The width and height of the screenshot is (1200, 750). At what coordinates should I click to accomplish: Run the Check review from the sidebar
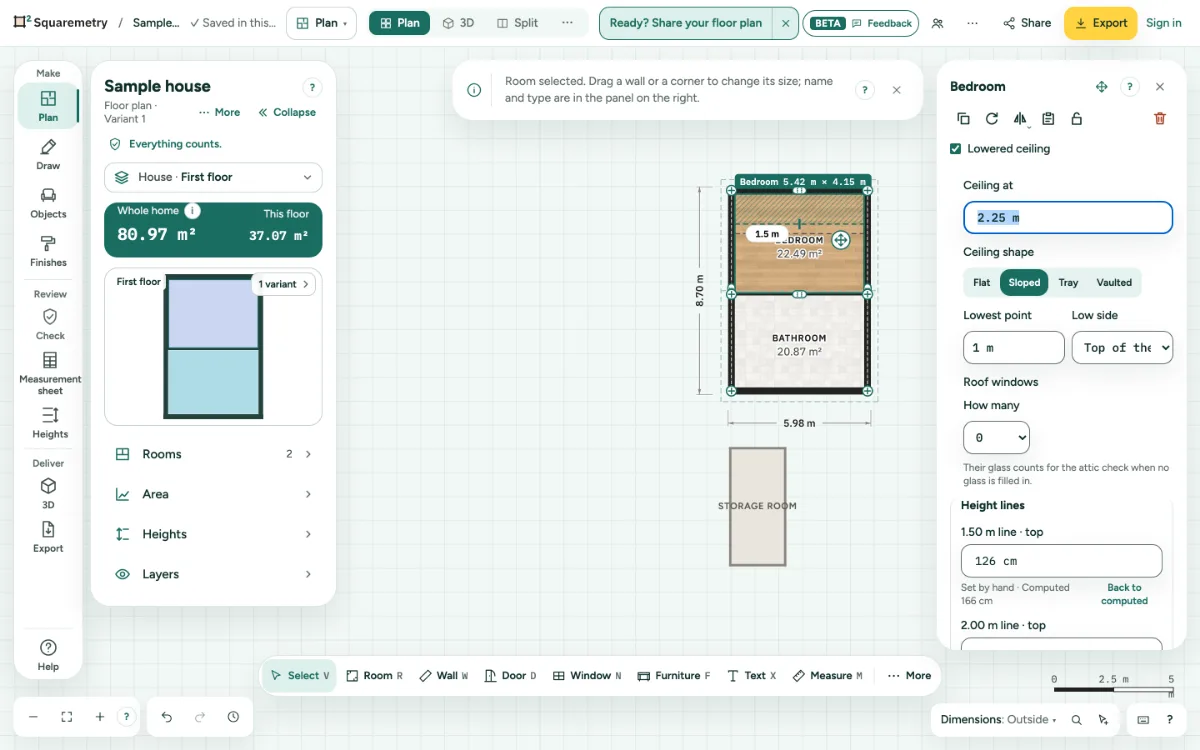coord(50,324)
